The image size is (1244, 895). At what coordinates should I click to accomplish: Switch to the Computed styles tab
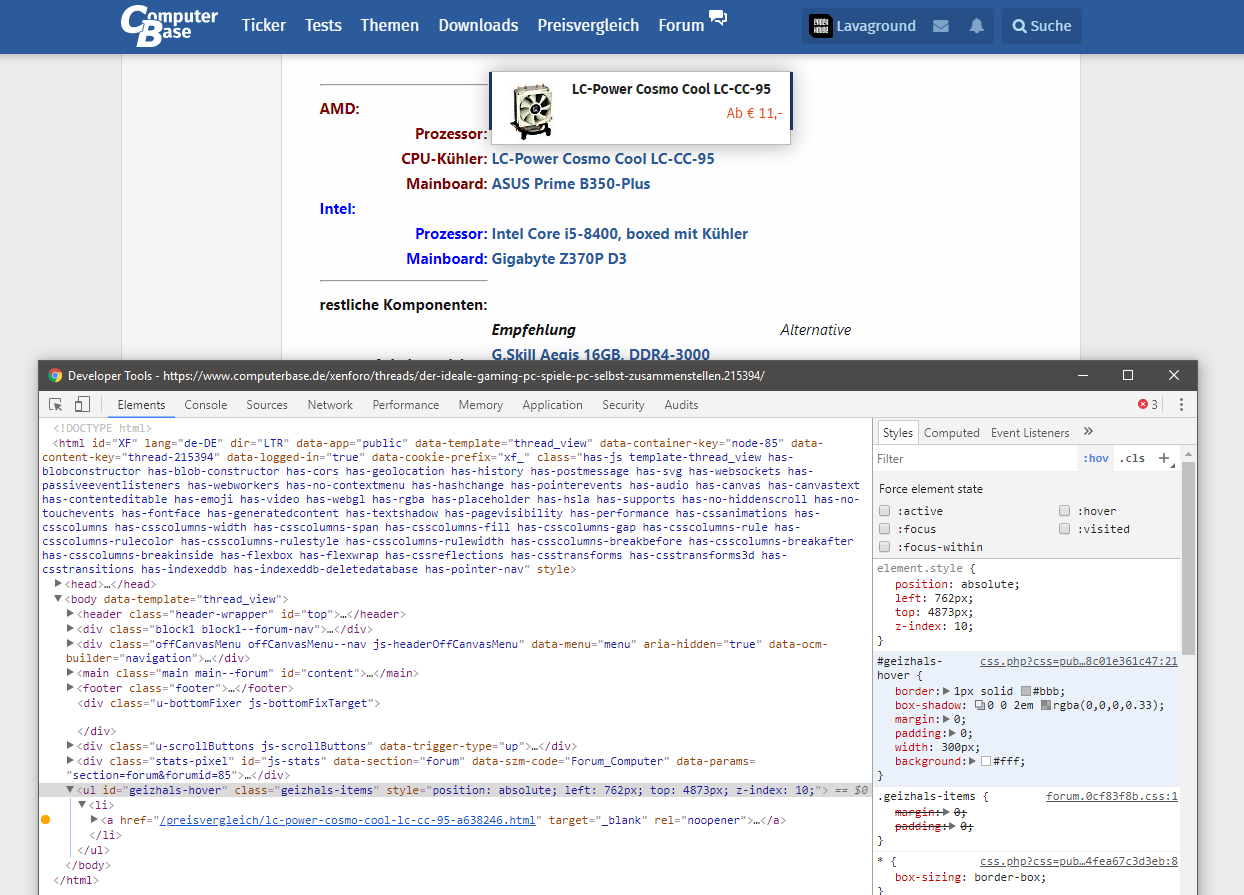[x=951, y=432]
